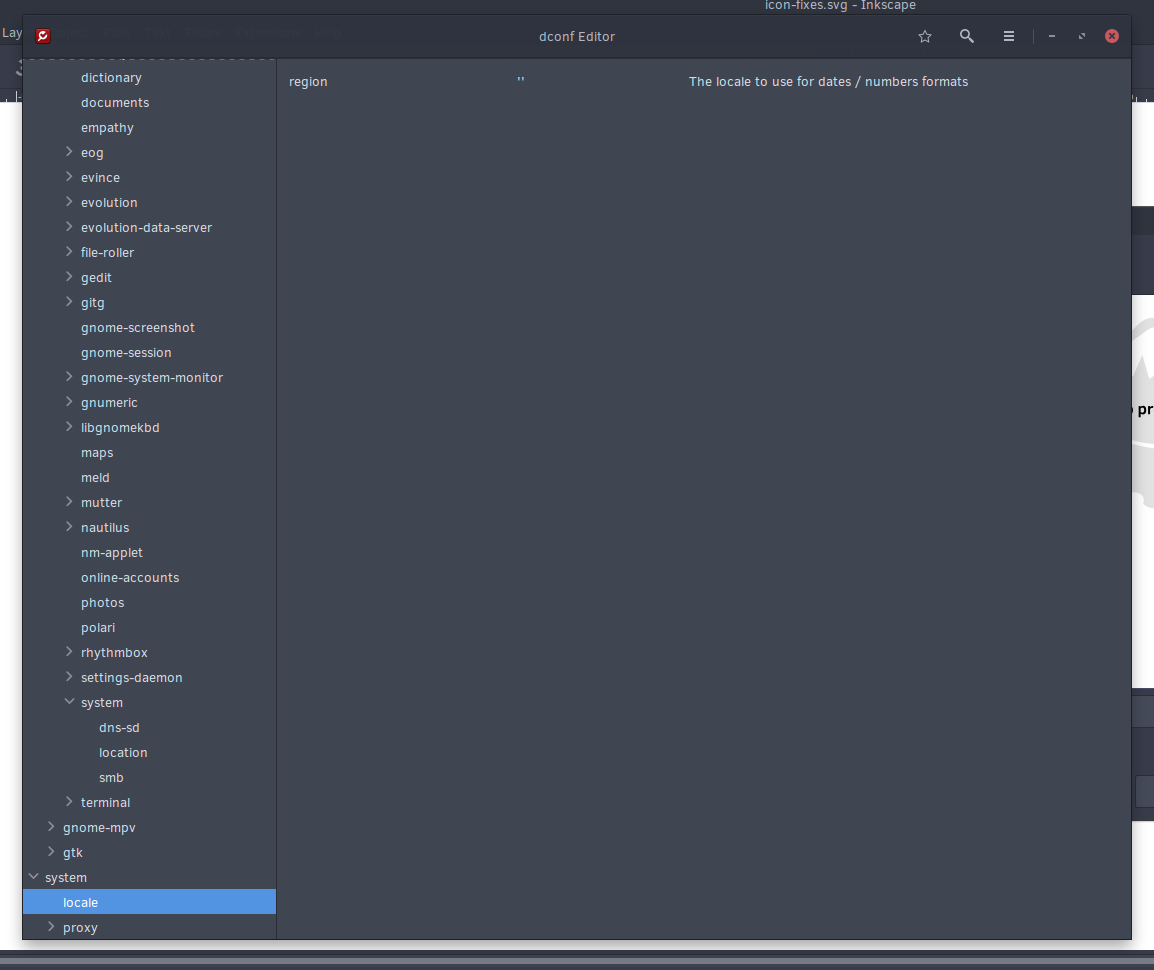Select the polari tree item
This screenshot has width=1154, height=970.
click(149, 628)
